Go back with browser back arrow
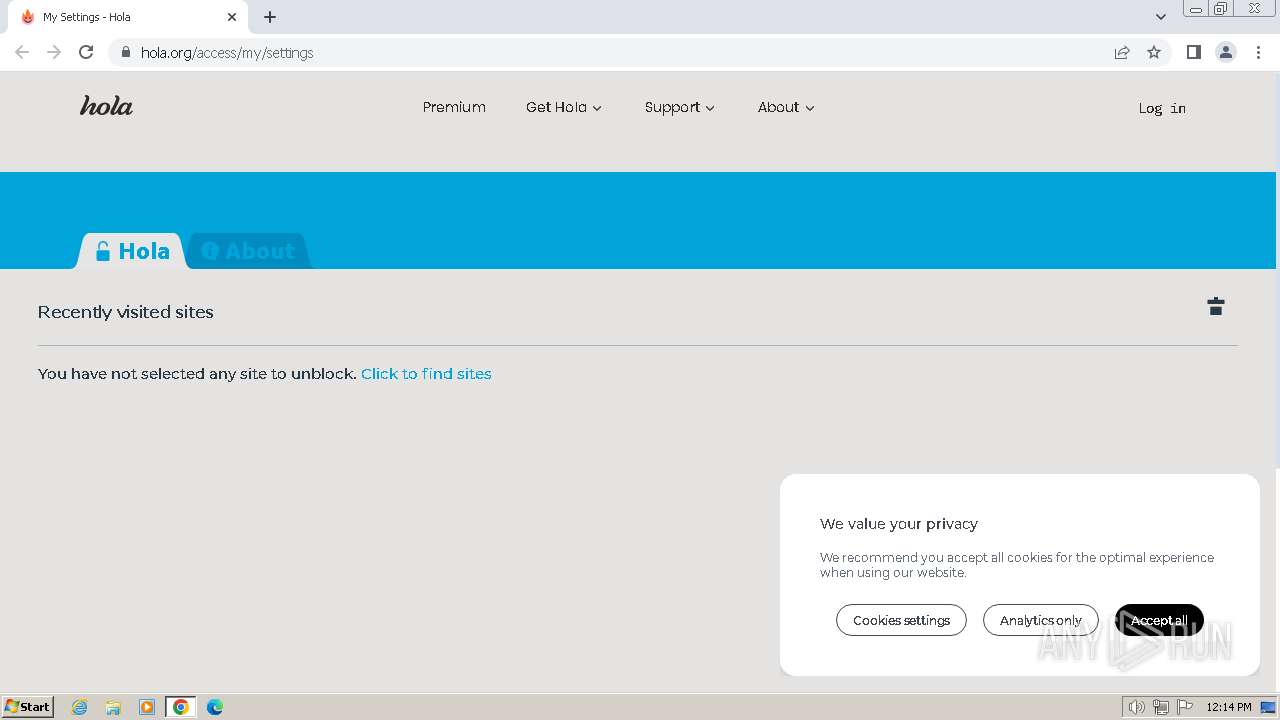This screenshot has height=720, width=1280. point(22,52)
